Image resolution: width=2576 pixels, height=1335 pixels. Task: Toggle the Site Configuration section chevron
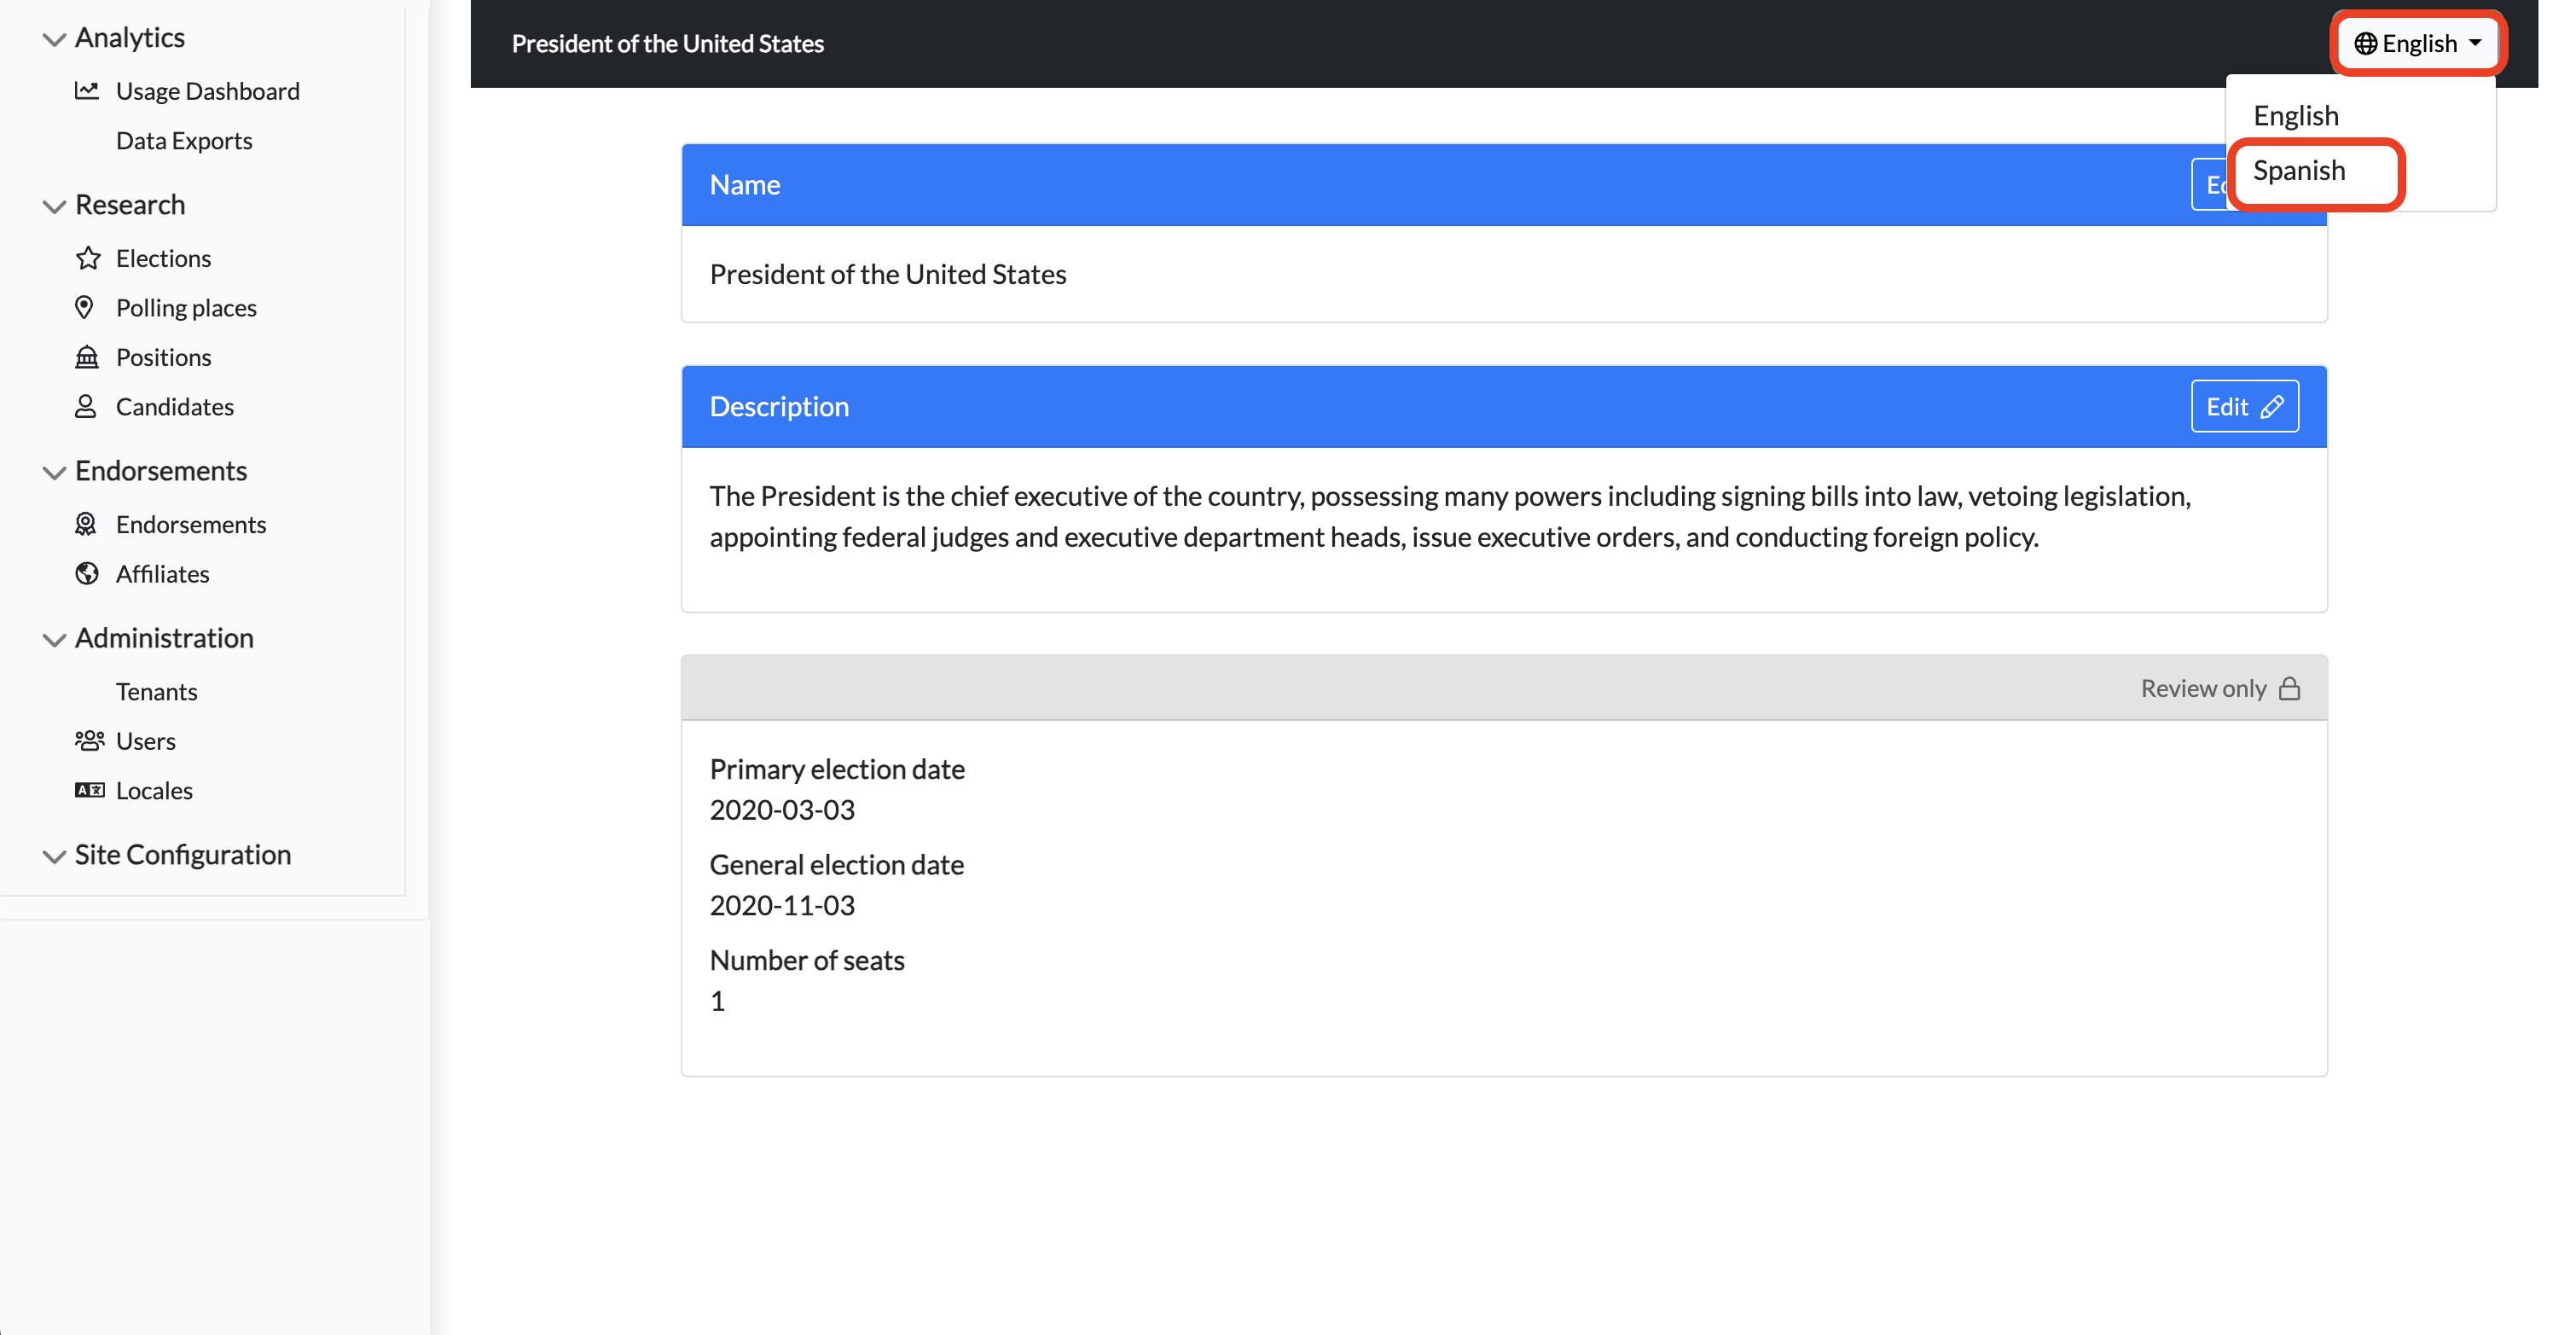54,856
